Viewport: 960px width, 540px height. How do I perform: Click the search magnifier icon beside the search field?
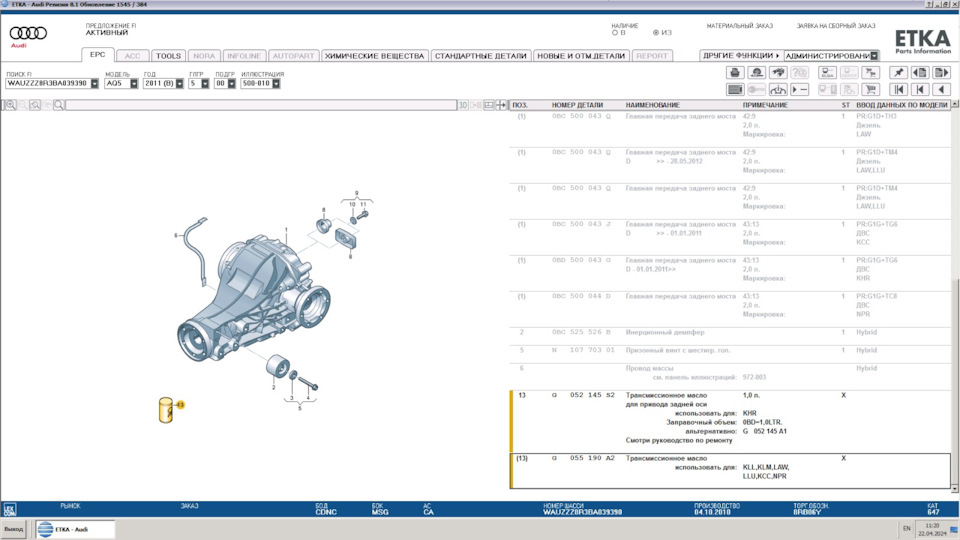[59, 105]
